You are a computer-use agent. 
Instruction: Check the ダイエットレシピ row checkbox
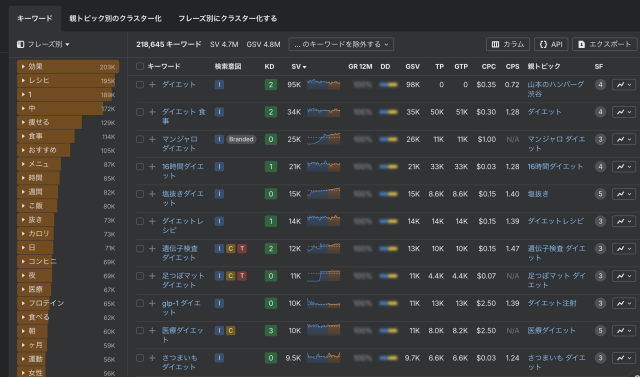point(140,221)
